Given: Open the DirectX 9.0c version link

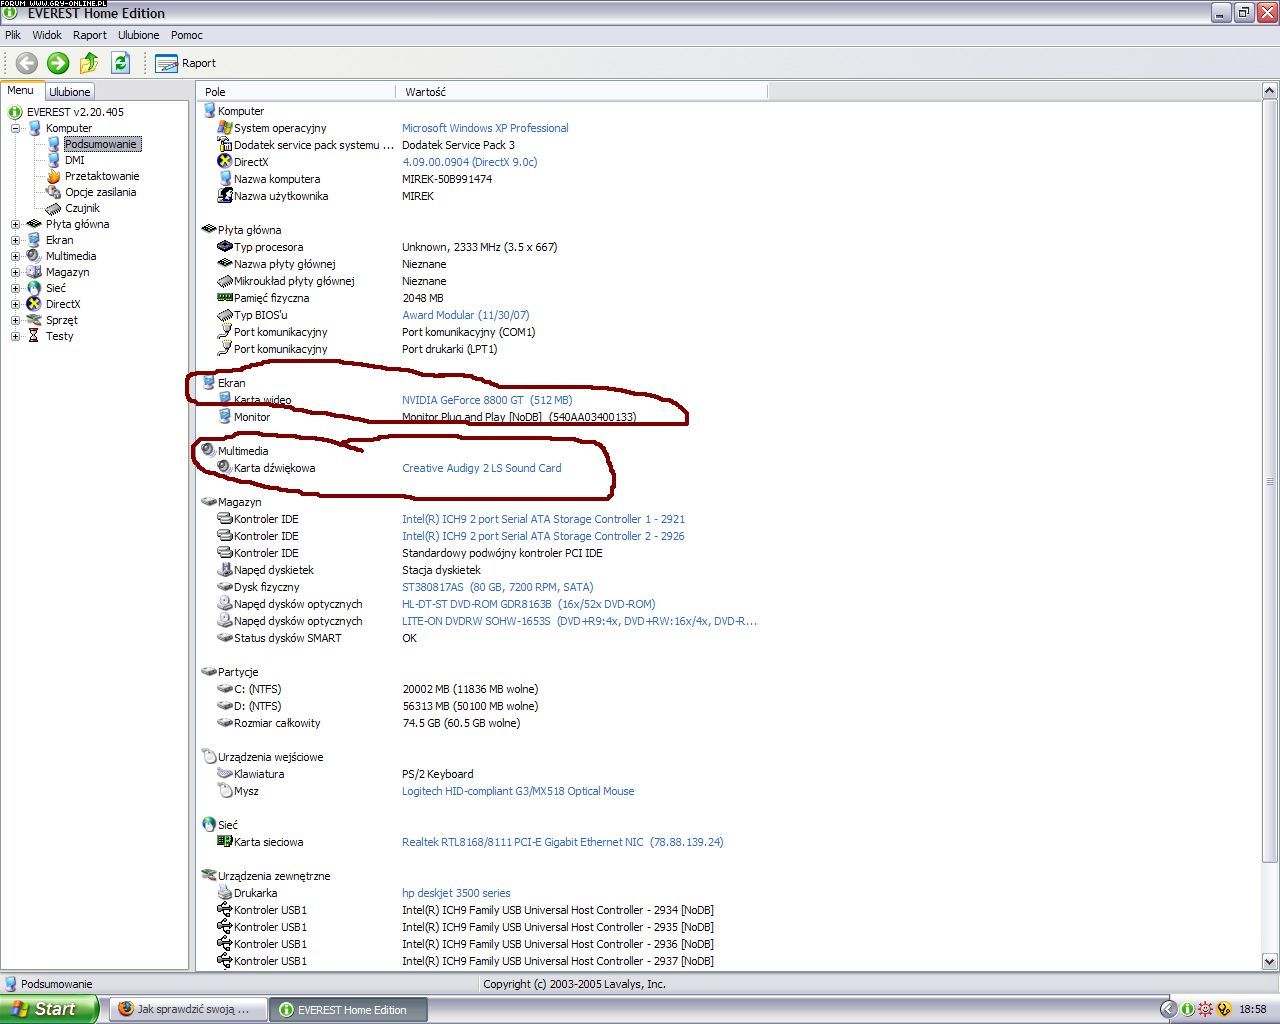Looking at the screenshot, I should (x=469, y=162).
